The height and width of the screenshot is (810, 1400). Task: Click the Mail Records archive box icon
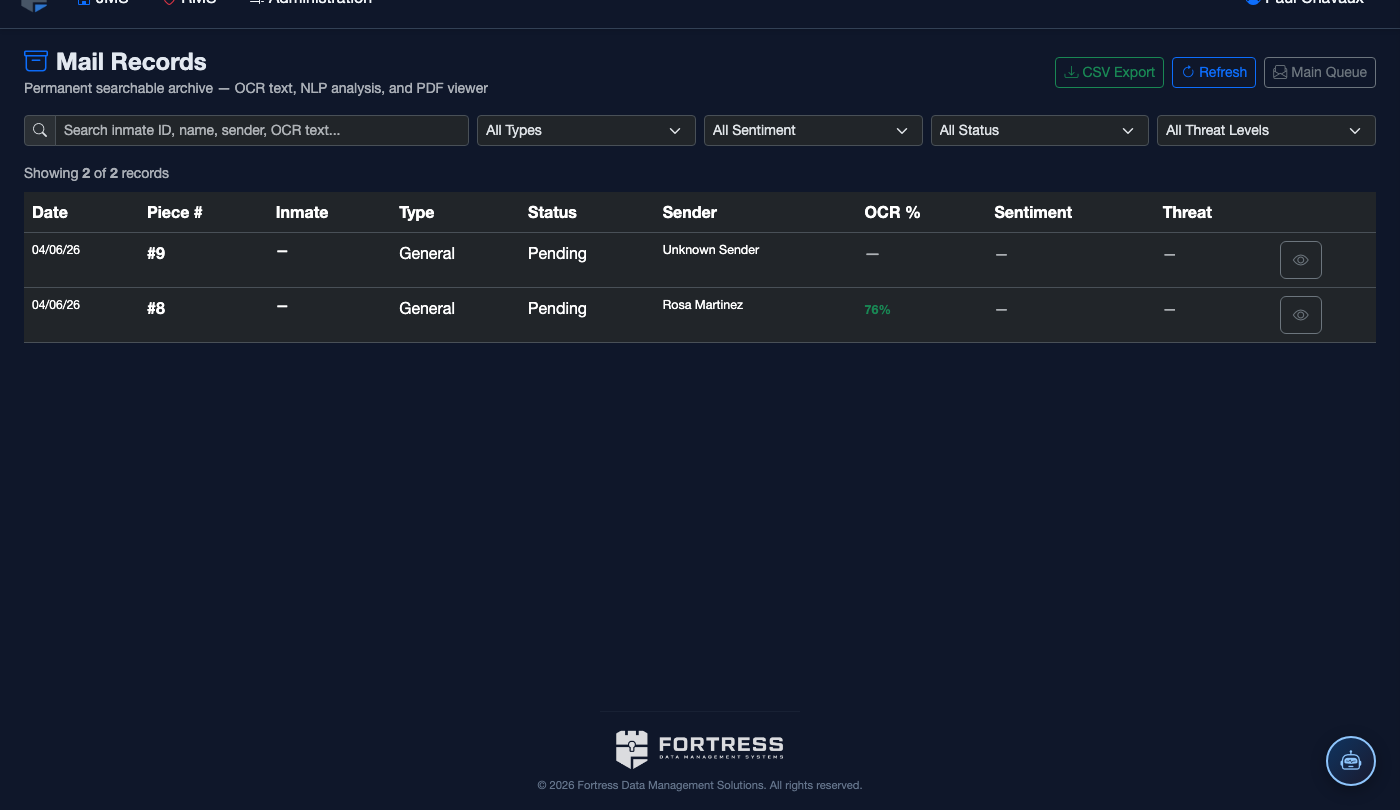[36, 61]
